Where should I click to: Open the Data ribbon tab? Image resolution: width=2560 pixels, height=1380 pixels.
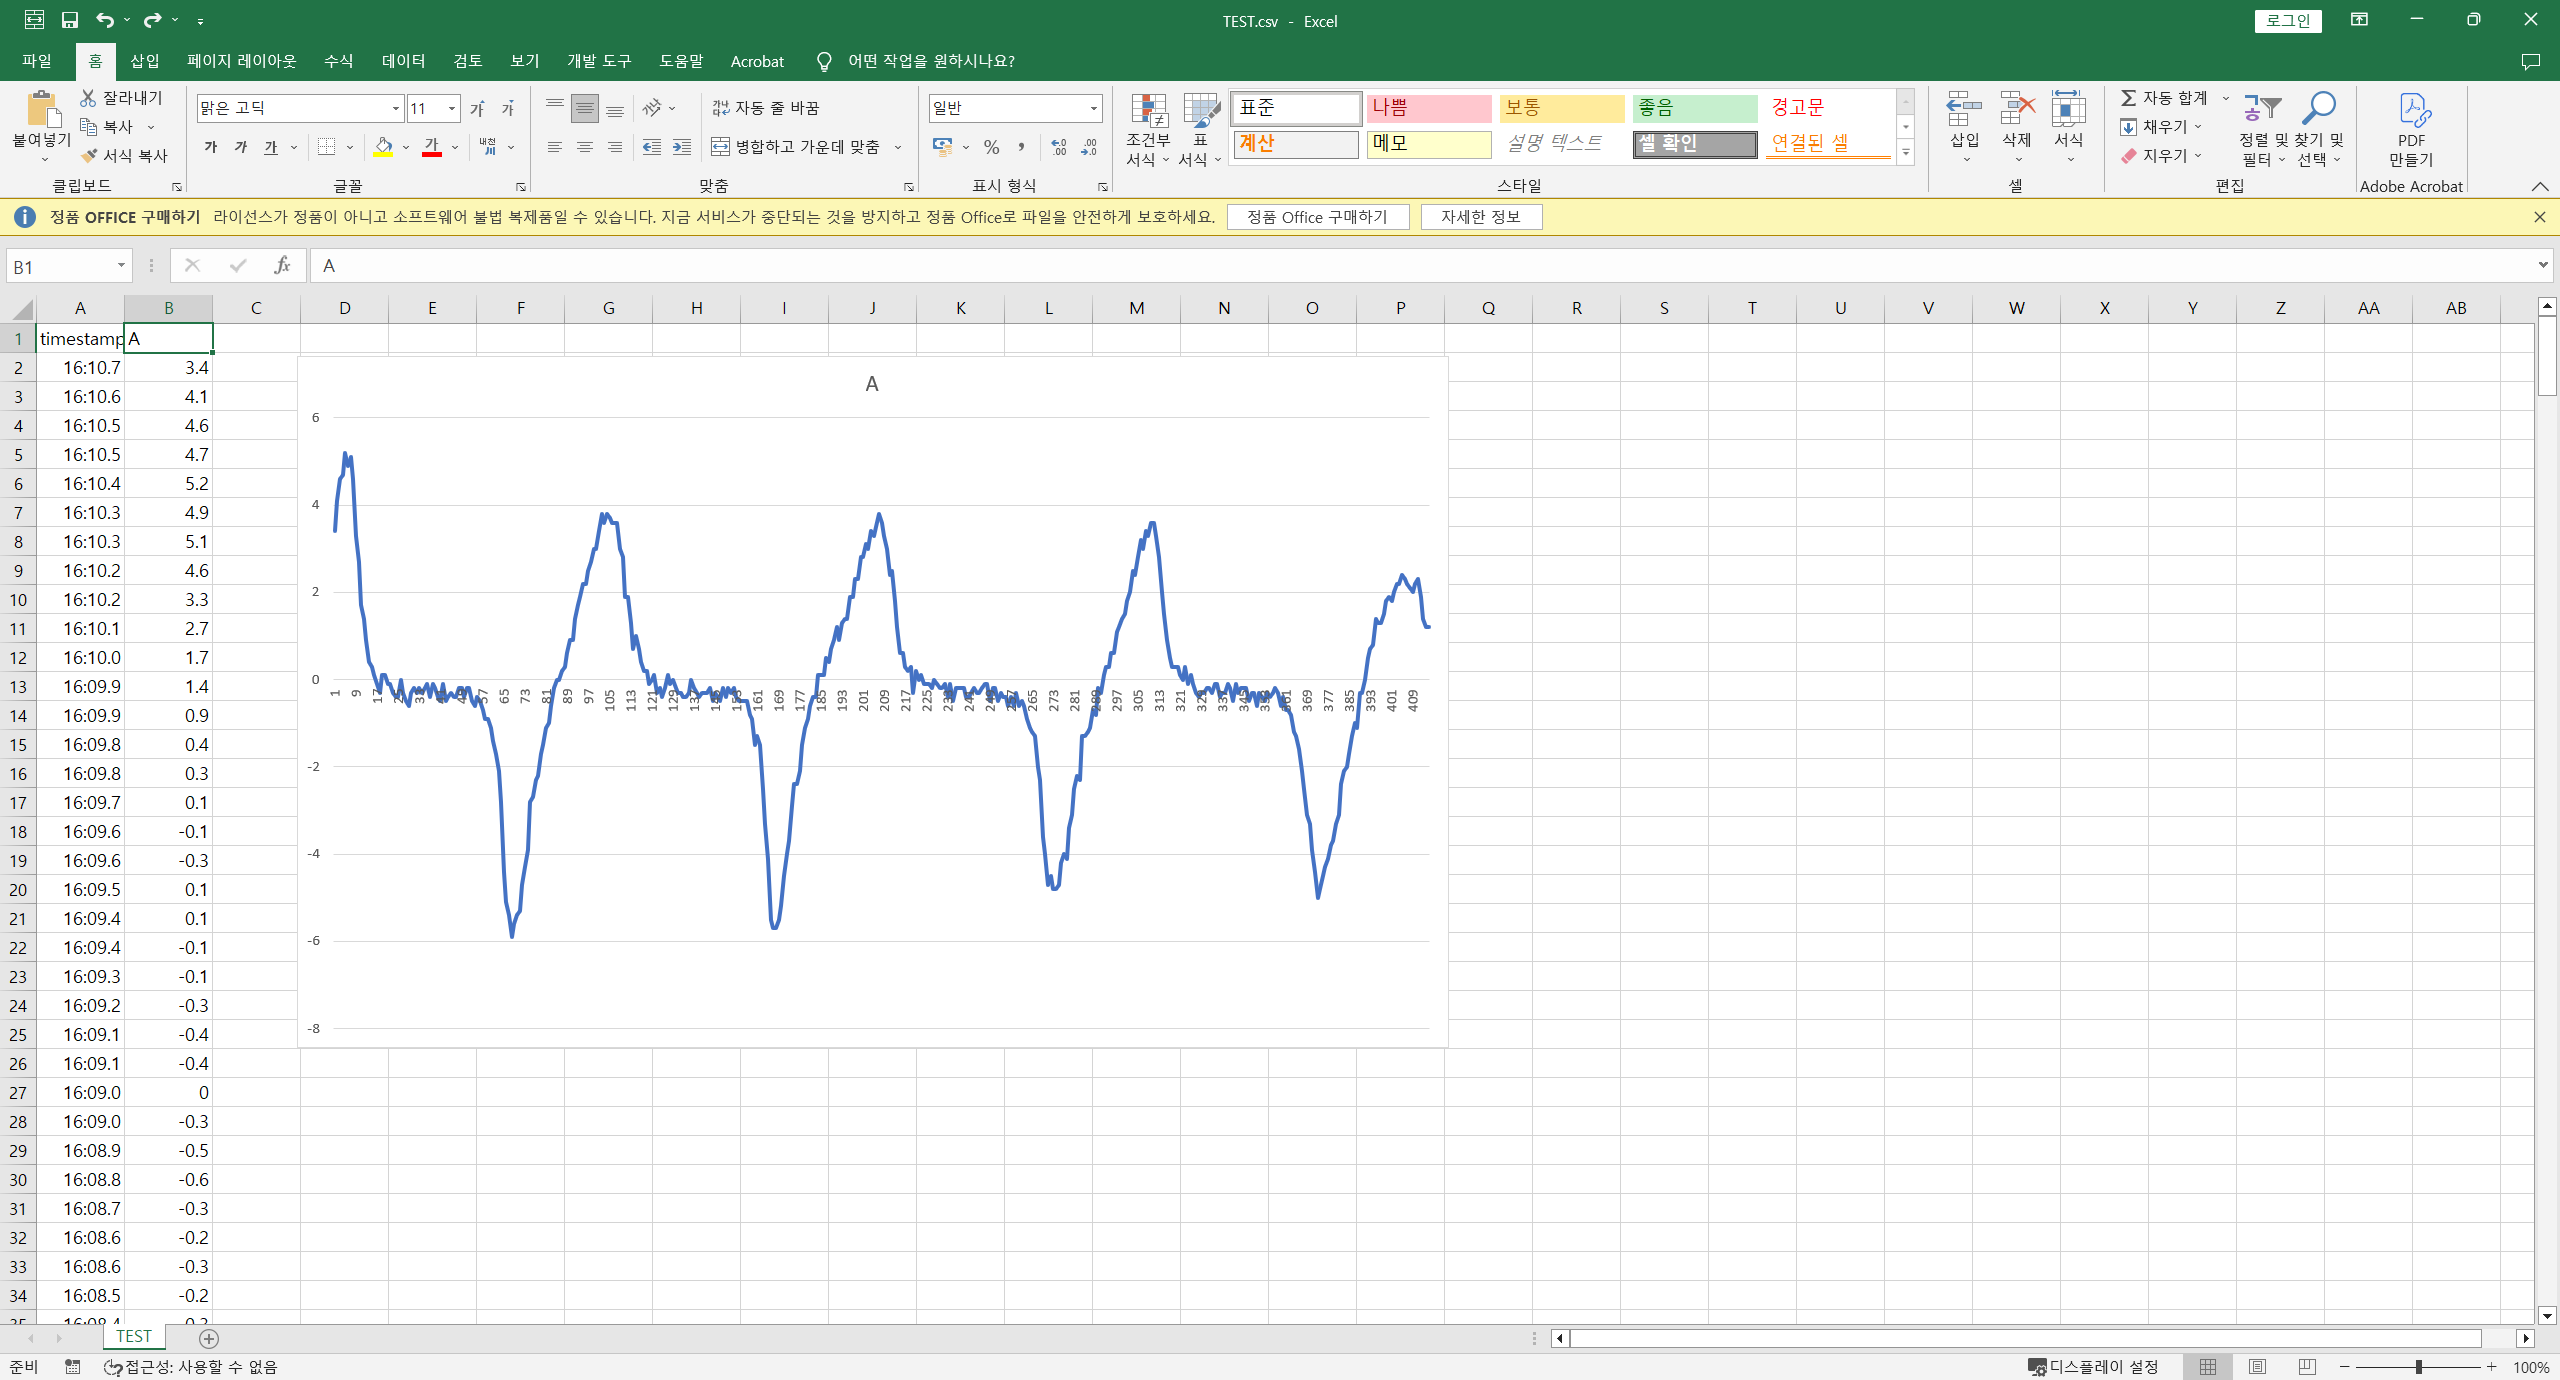403,61
